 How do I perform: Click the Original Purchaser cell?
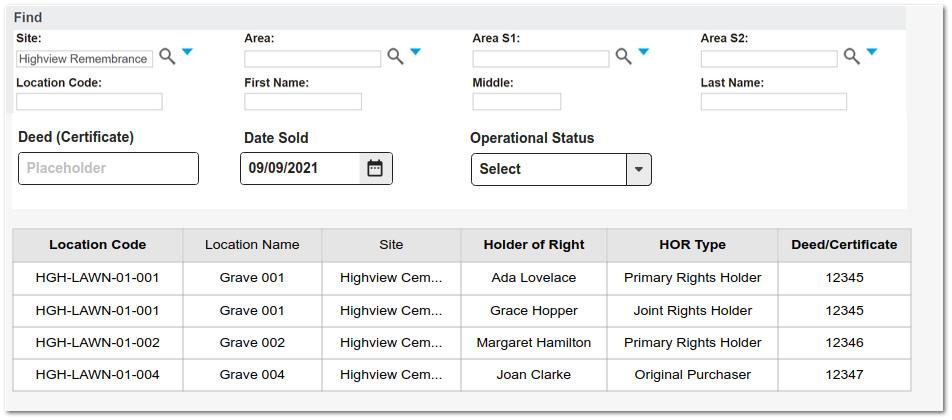point(692,375)
